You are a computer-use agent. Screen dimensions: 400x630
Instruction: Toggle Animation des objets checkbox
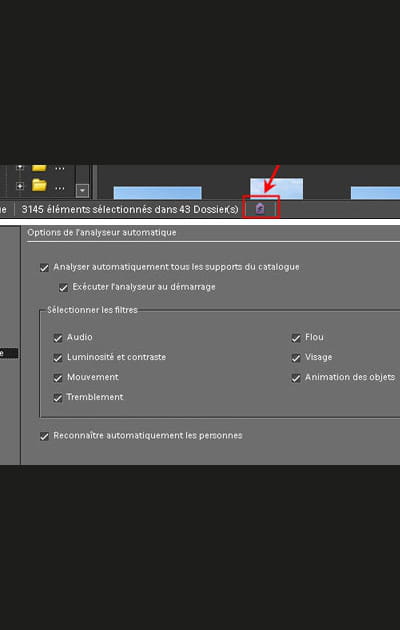coord(296,378)
